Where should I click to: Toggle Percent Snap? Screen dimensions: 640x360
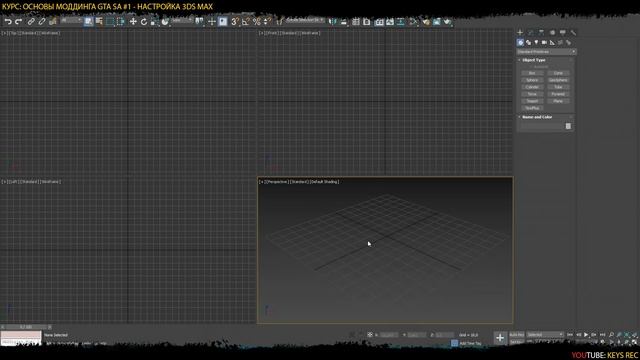click(256, 21)
